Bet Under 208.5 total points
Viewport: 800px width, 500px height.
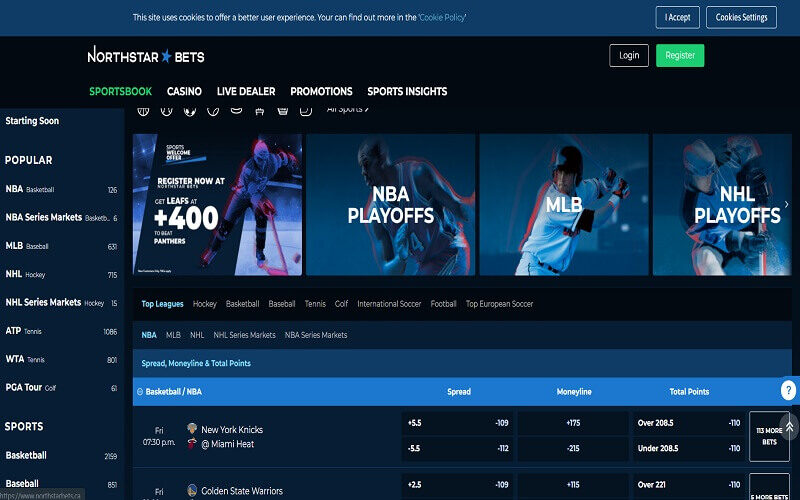pos(689,448)
